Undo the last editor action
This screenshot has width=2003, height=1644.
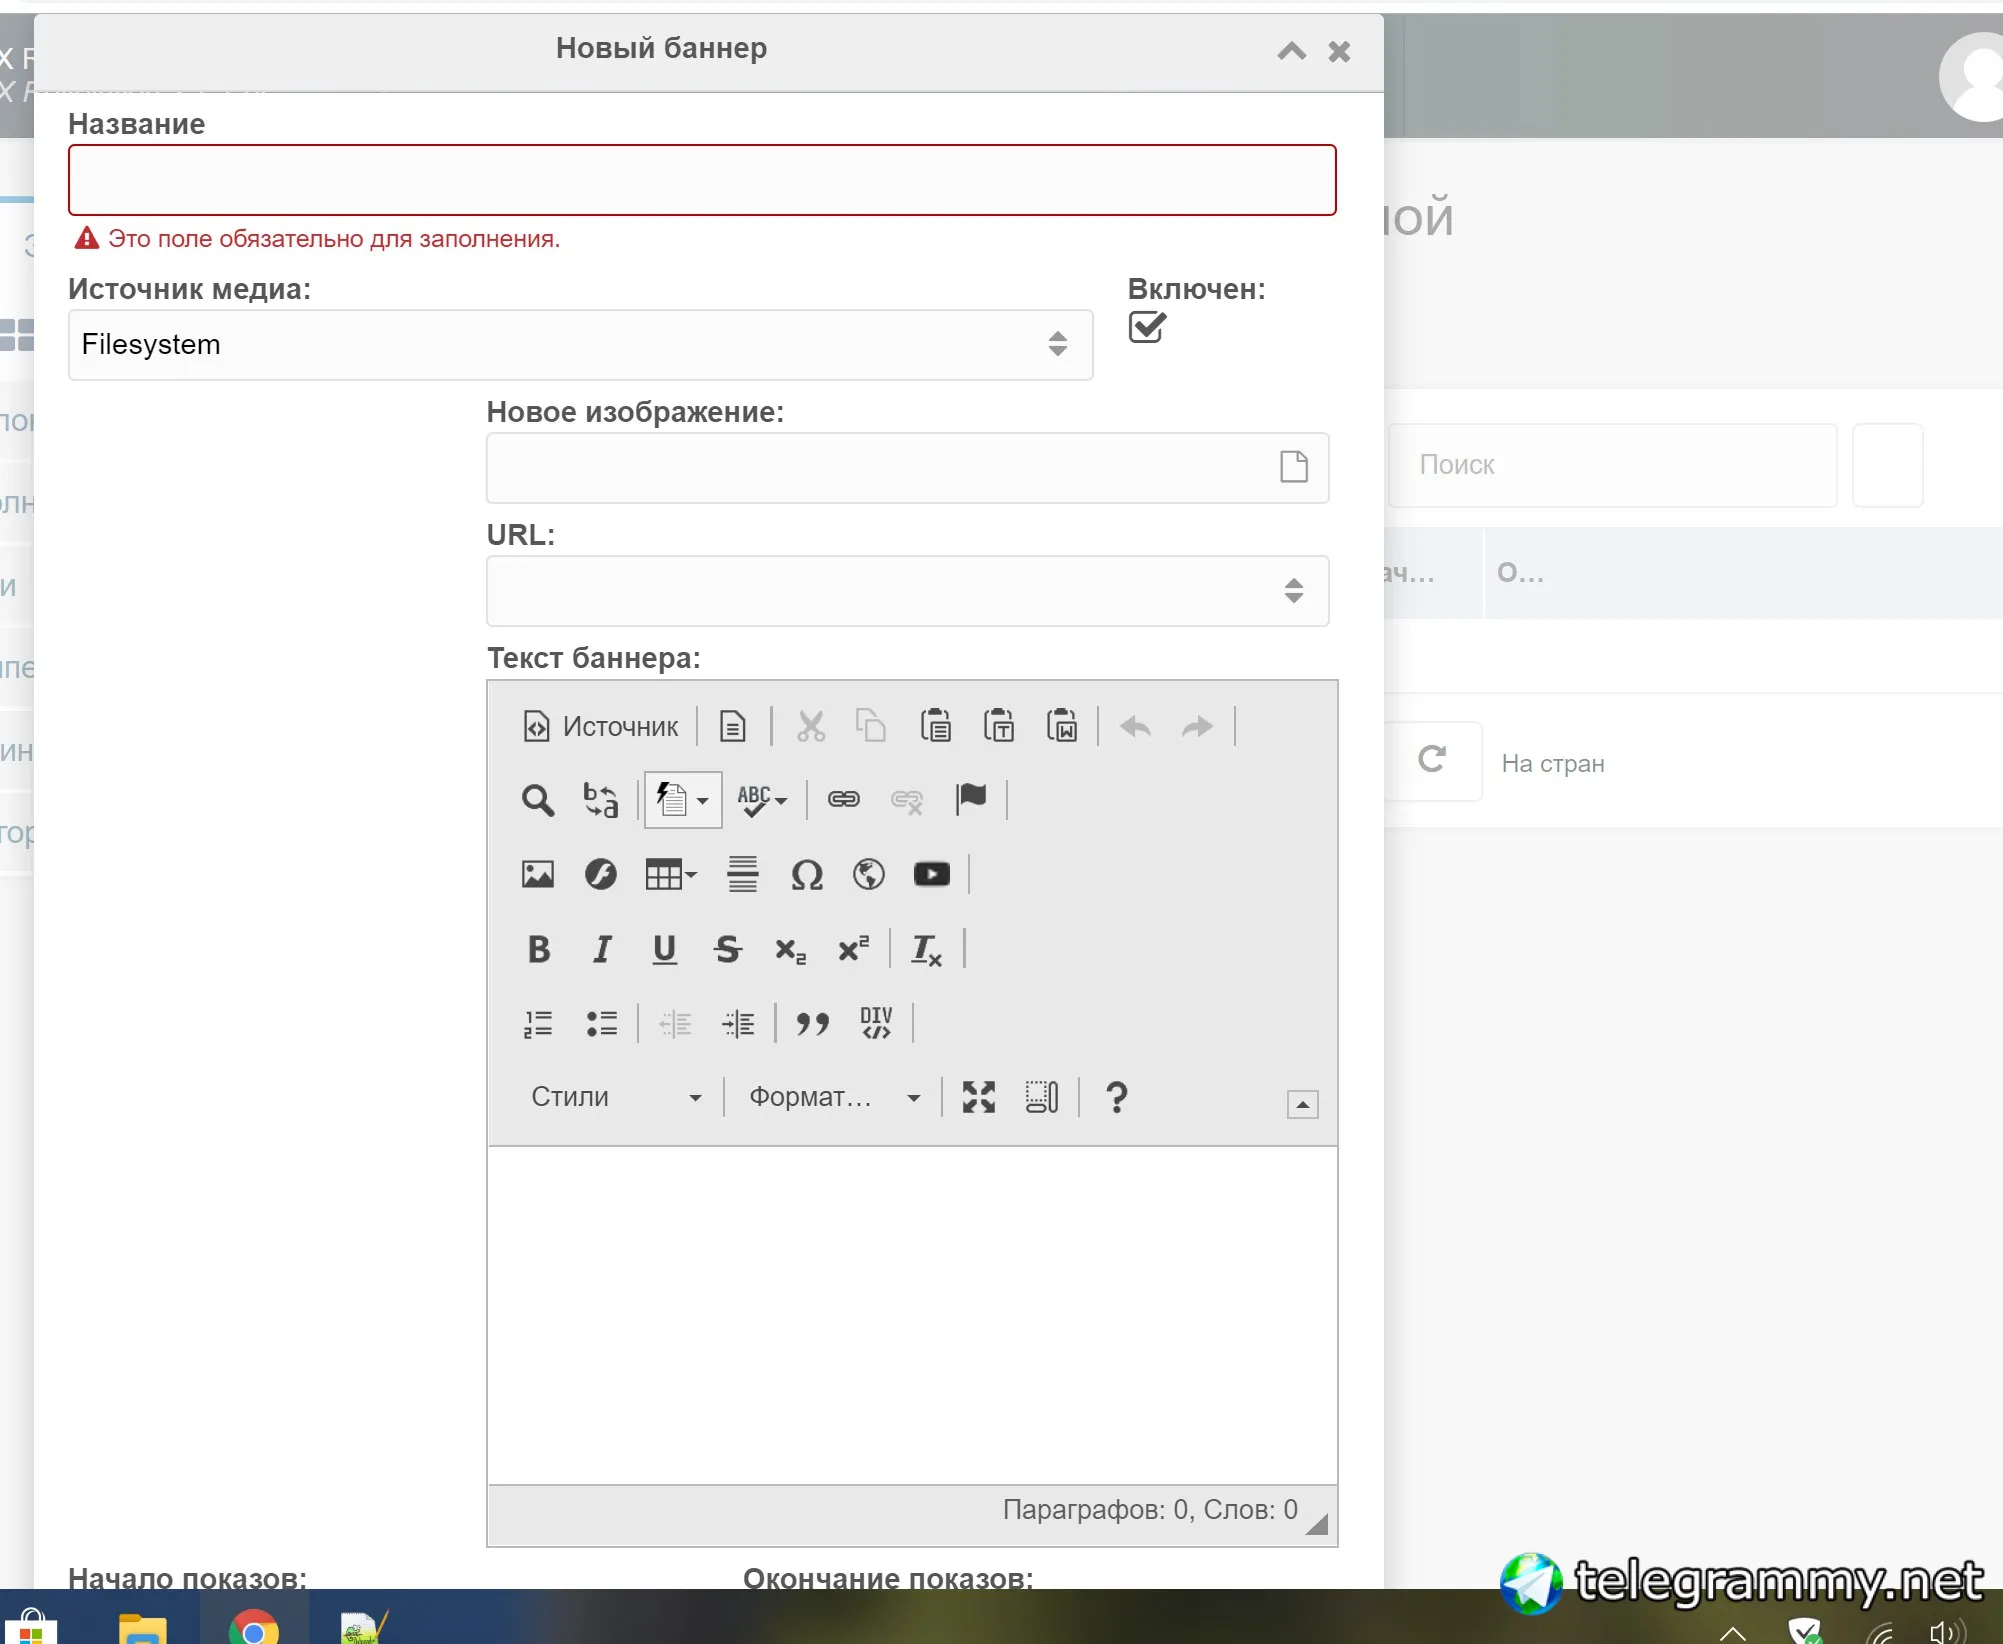(x=1135, y=726)
